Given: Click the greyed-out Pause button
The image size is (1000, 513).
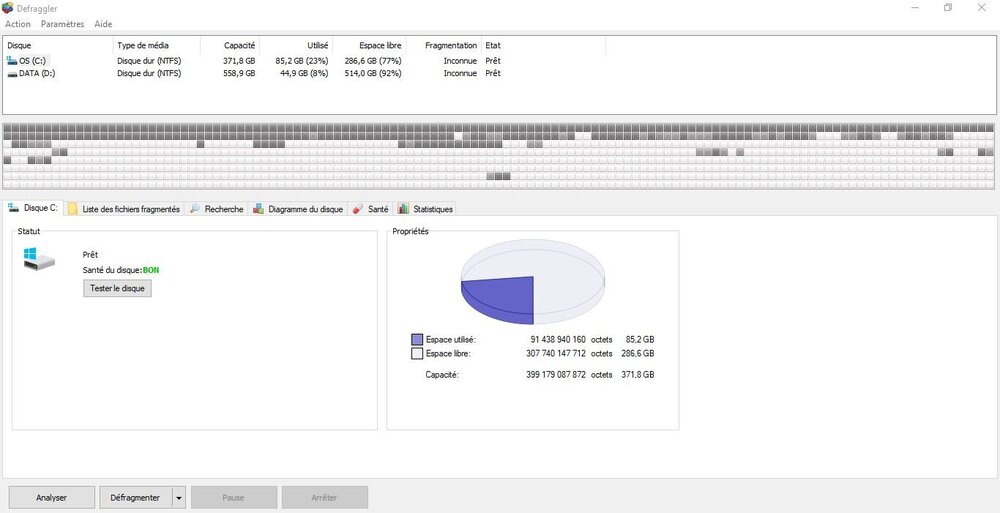Looking at the screenshot, I should tap(234, 498).
